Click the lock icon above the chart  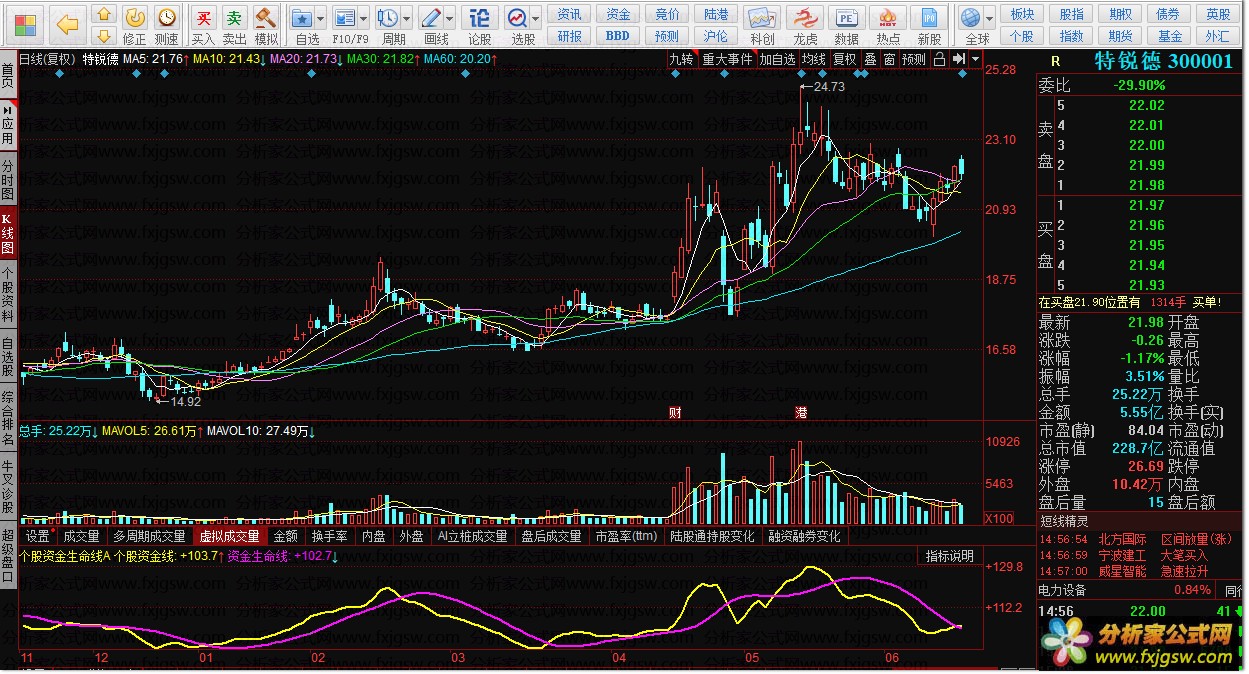coord(939,59)
